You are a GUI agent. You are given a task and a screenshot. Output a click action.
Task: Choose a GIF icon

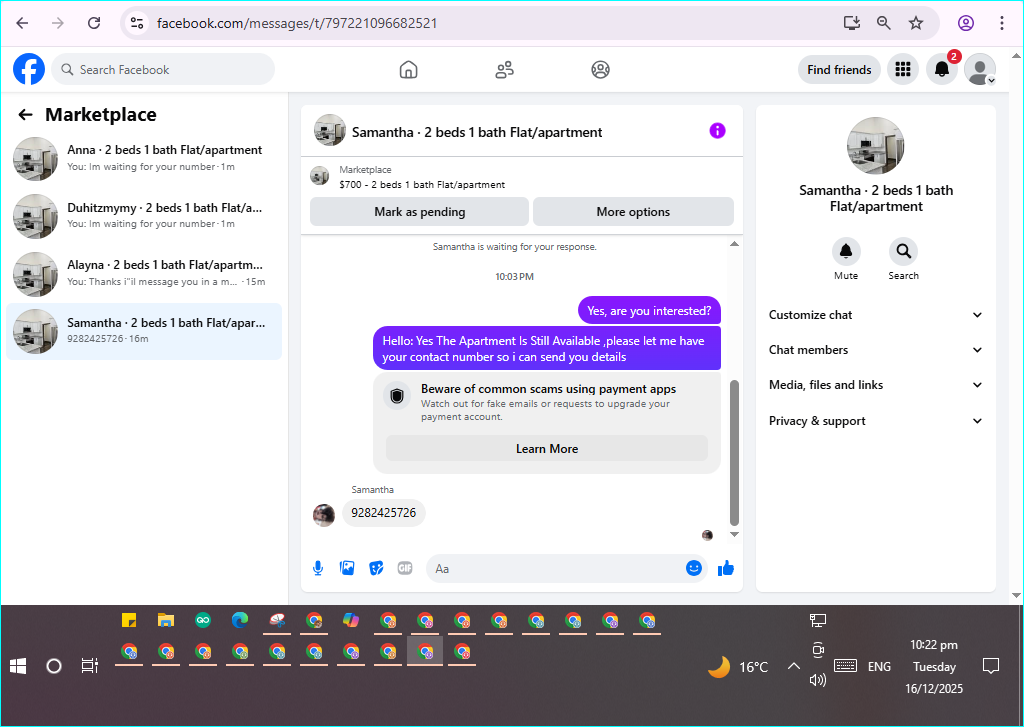405,568
